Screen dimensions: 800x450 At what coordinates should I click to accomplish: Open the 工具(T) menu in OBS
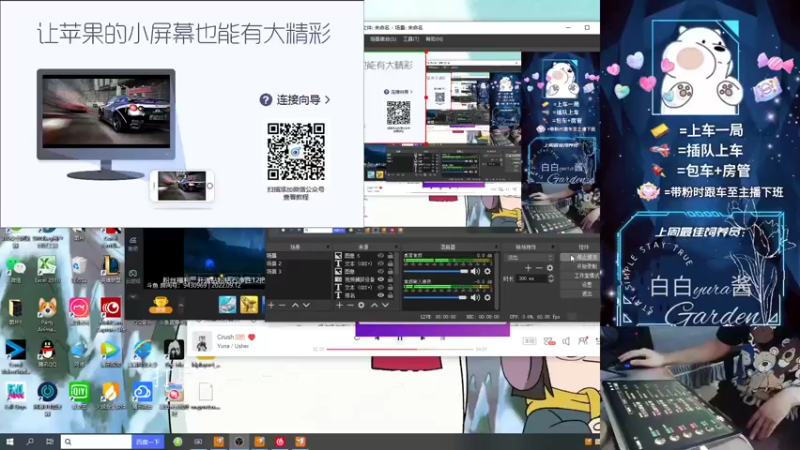pyautogui.click(x=411, y=39)
